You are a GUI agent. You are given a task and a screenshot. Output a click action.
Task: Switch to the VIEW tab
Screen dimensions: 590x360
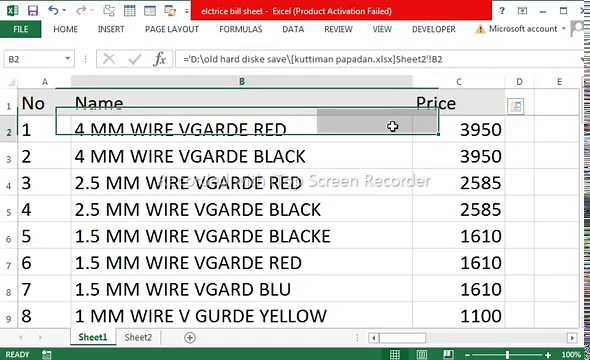(382, 29)
